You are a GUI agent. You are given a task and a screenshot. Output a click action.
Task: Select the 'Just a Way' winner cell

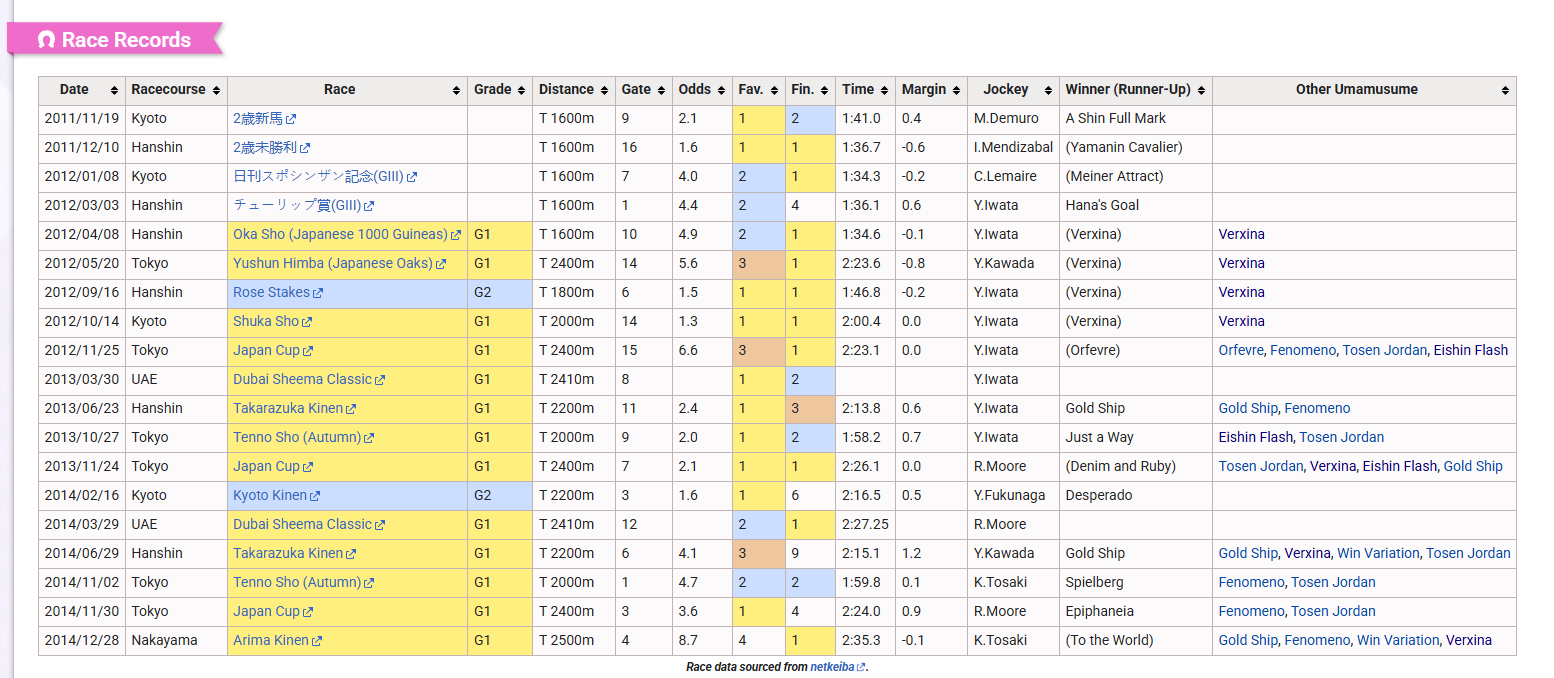point(1135,437)
